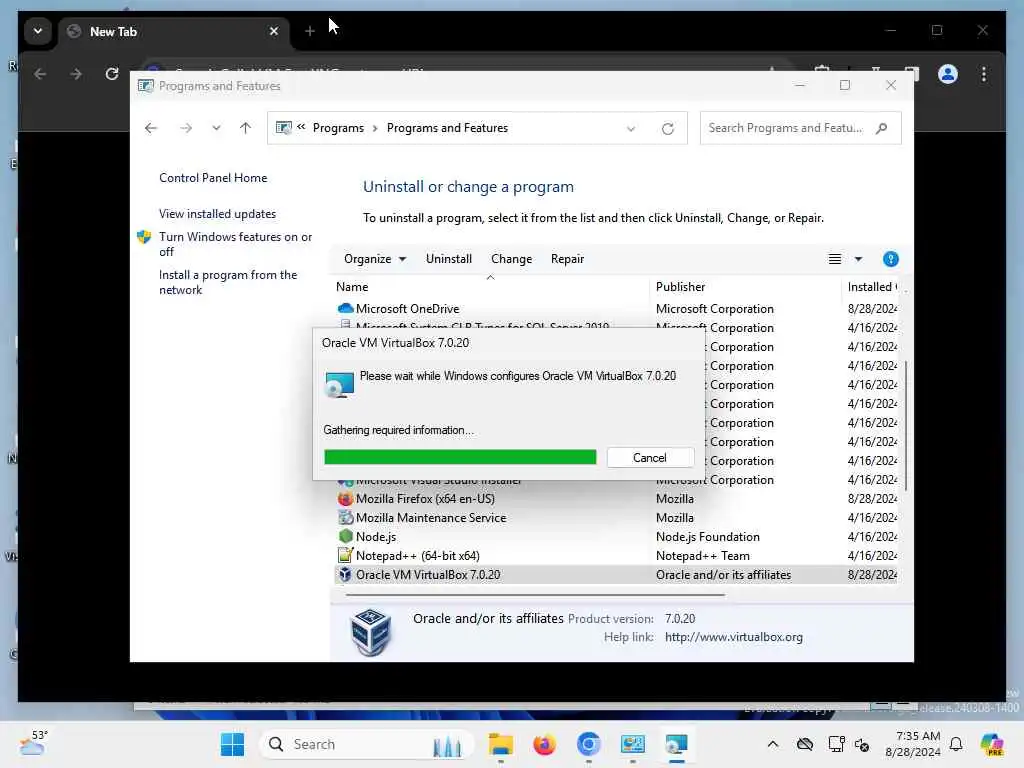Show hidden system tray icons
Image resolution: width=1024 pixels, height=768 pixels.
coord(773,744)
